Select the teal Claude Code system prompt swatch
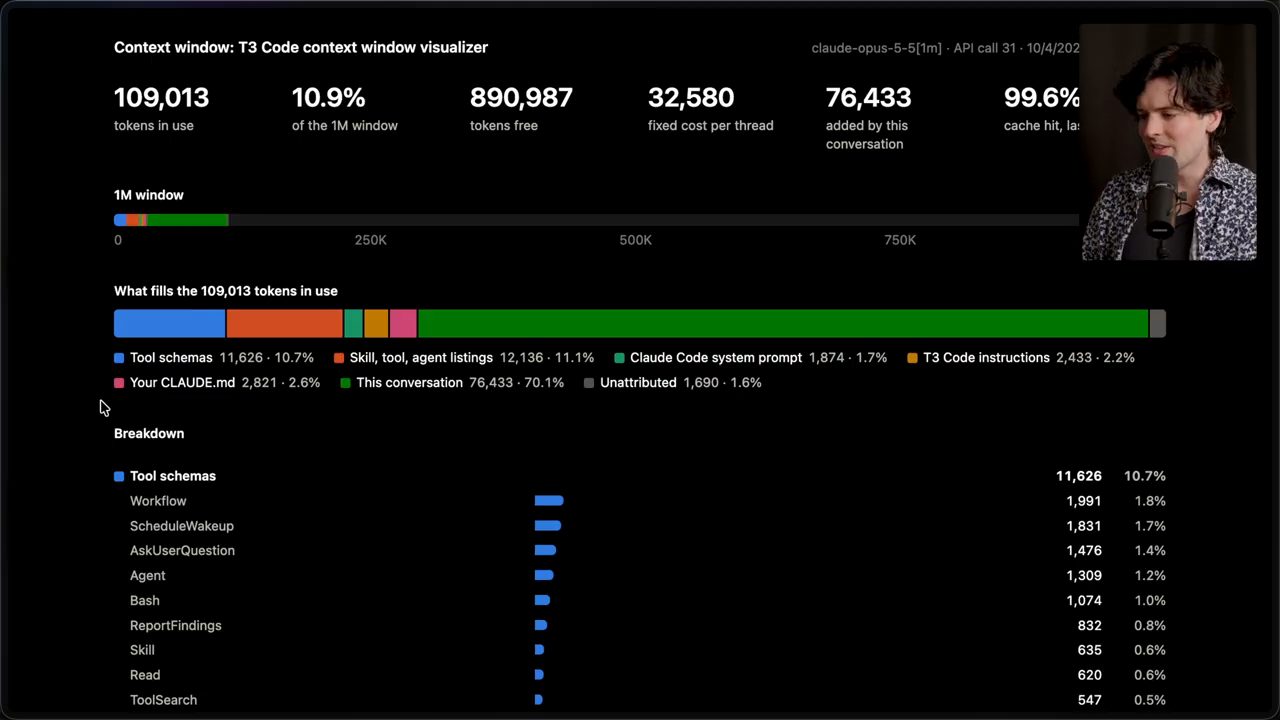Image resolution: width=1280 pixels, height=720 pixels. coord(620,358)
